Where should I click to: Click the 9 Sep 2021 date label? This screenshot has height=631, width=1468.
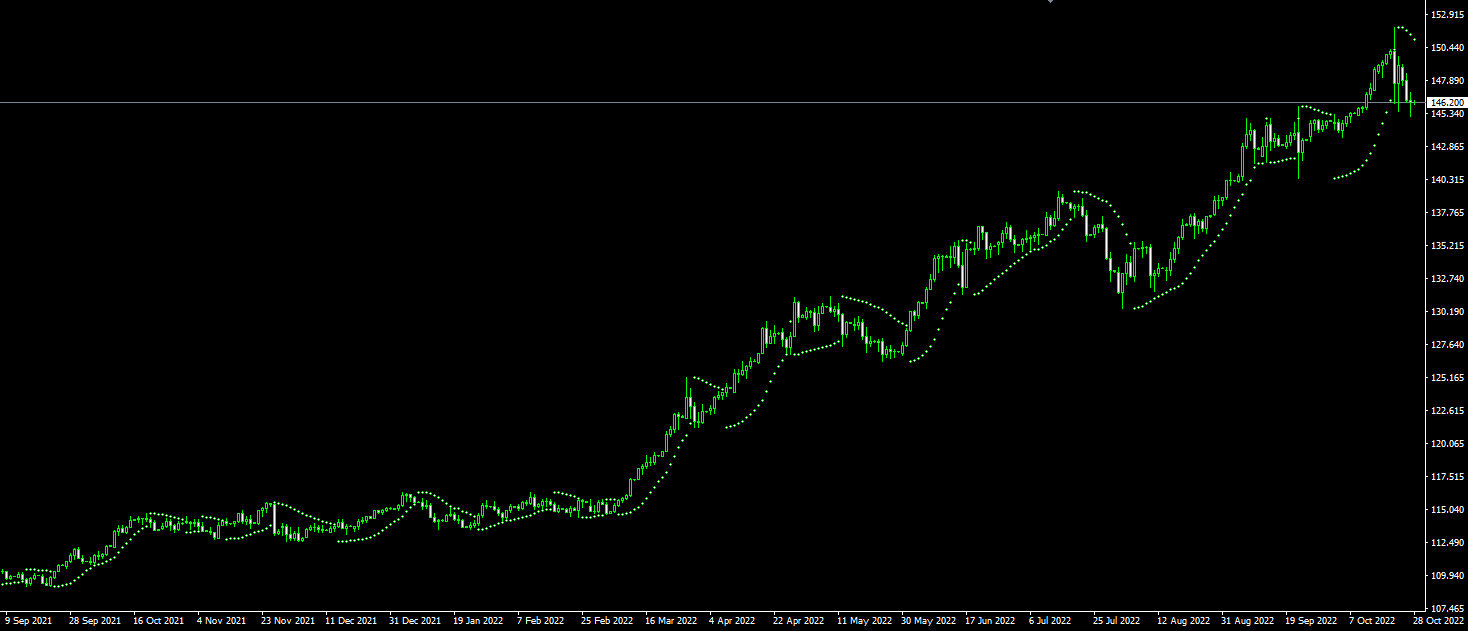tap(28, 621)
